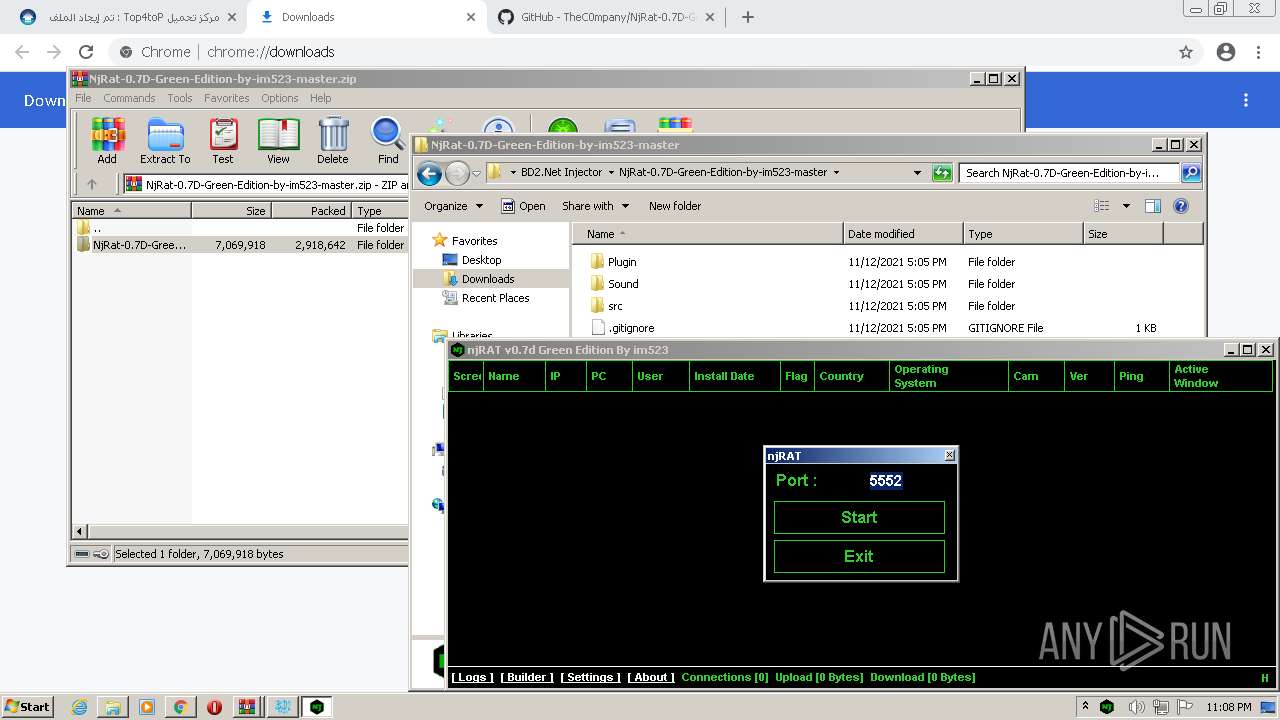Open the njRAT Builder link

click(x=526, y=677)
